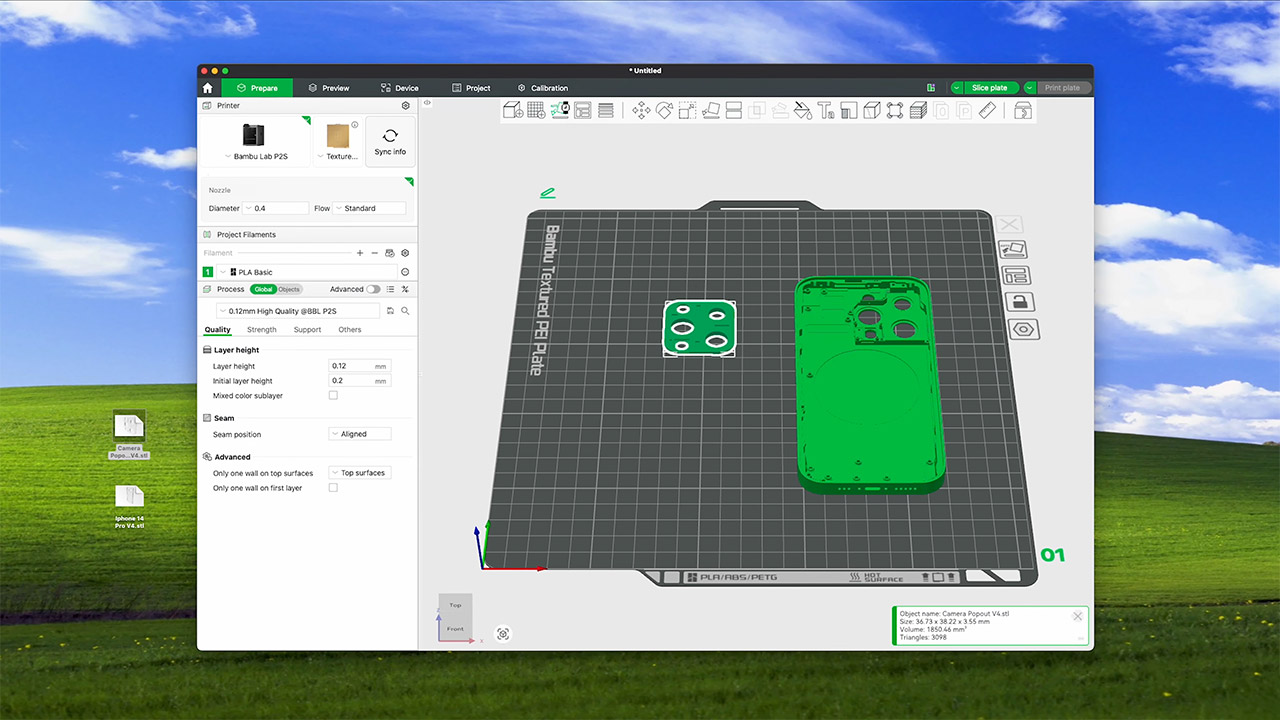Select the Scale tool in toolbar
1280x720 pixels.
687,110
